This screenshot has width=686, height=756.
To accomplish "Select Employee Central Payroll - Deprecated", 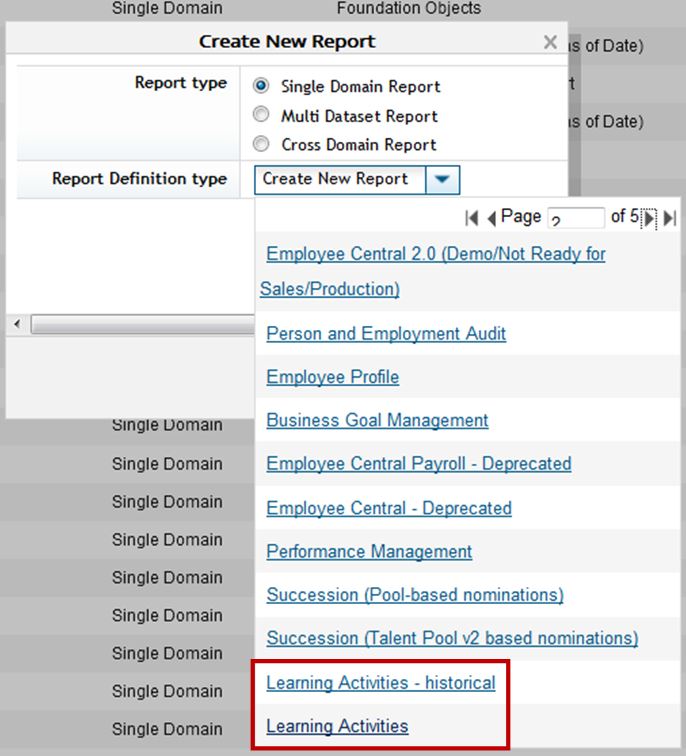I will 419,464.
